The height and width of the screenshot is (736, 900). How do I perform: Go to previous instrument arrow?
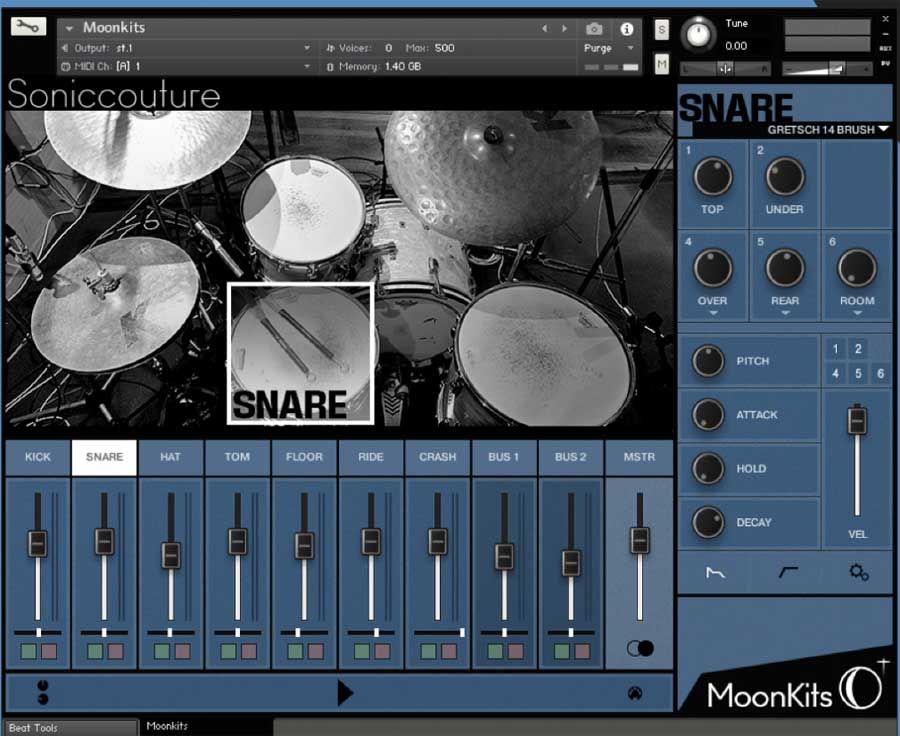(544, 28)
